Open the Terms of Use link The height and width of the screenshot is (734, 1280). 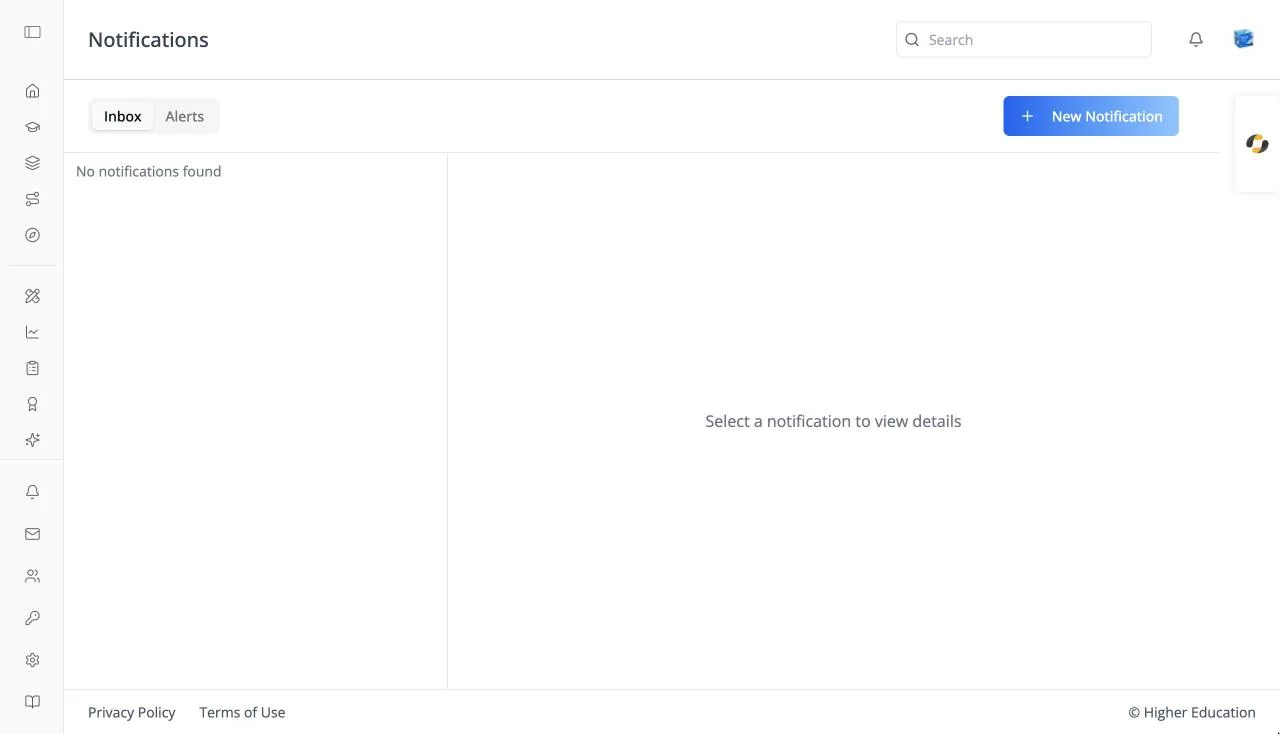tap(242, 712)
